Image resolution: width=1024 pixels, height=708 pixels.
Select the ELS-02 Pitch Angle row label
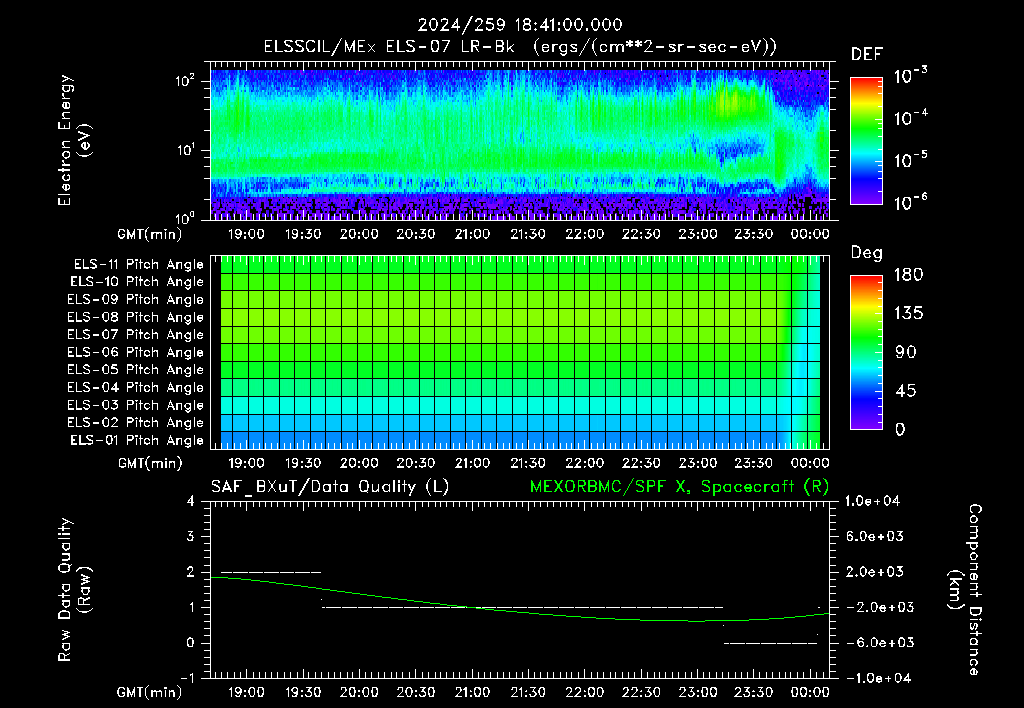point(136,423)
